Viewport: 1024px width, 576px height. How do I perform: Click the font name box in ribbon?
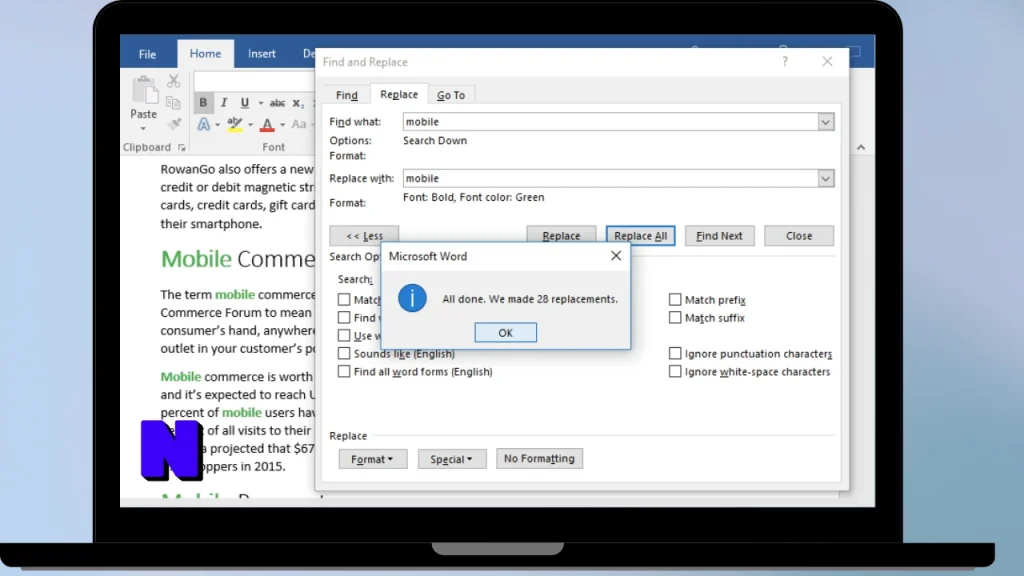click(253, 81)
